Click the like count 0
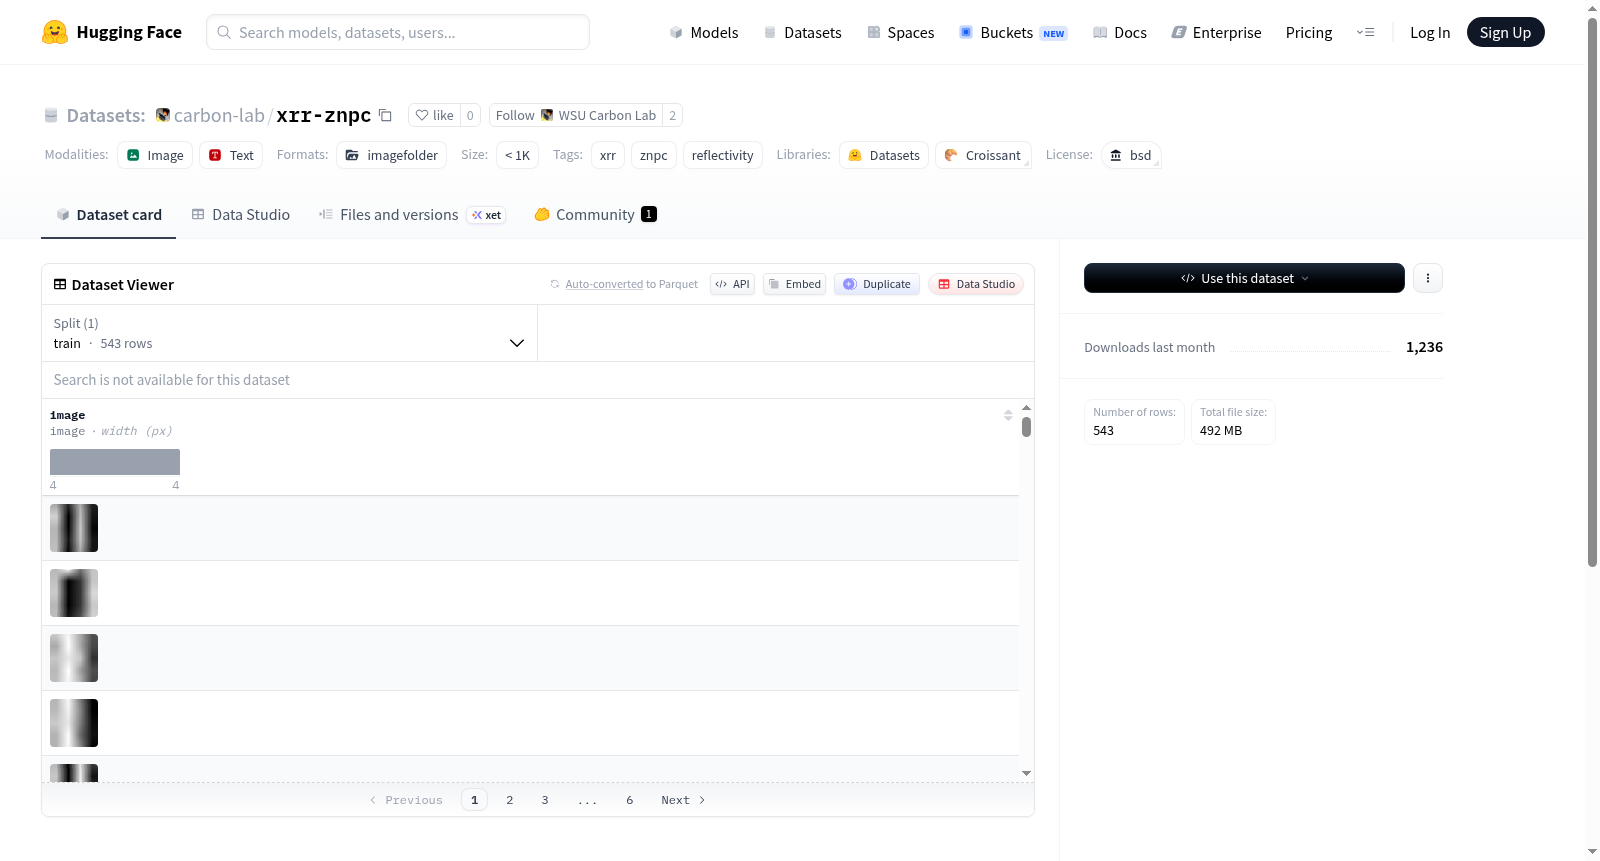Image resolution: width=1600 pixels, height=861 pixels. 470,115
